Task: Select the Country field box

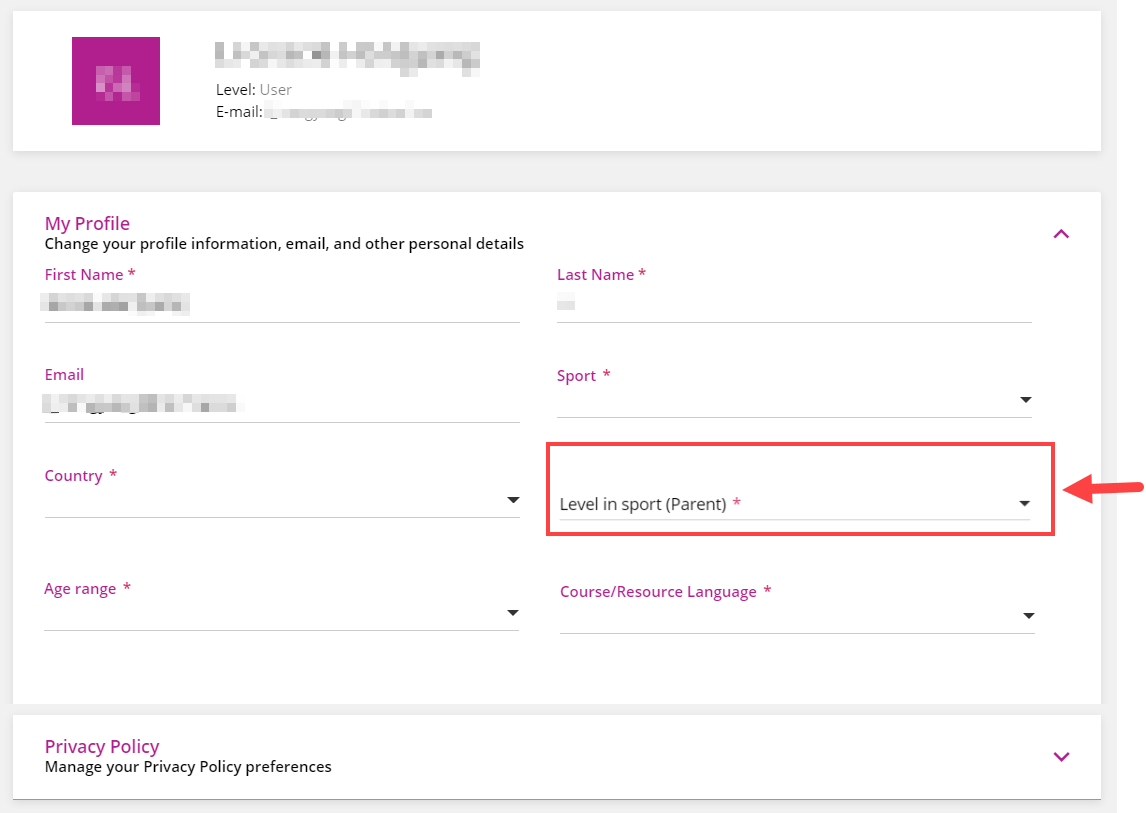Action: tap(282, 501)
